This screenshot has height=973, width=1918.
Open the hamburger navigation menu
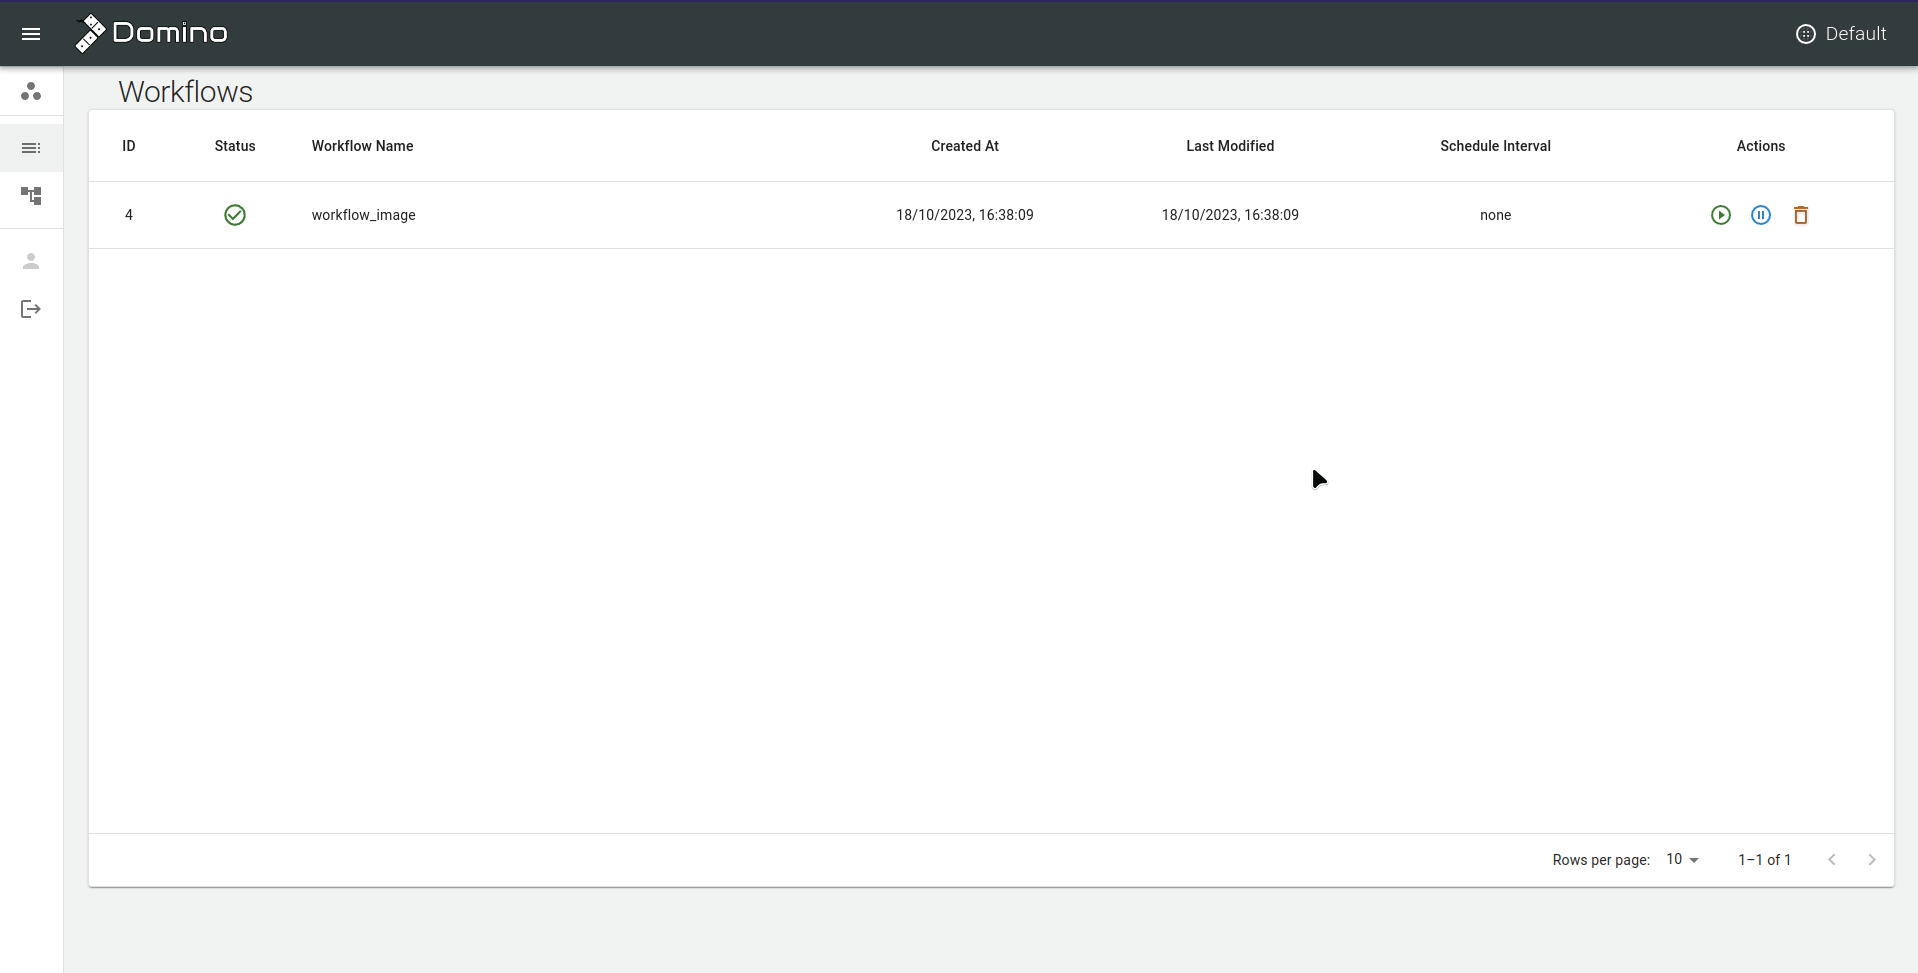pos(31,34)
